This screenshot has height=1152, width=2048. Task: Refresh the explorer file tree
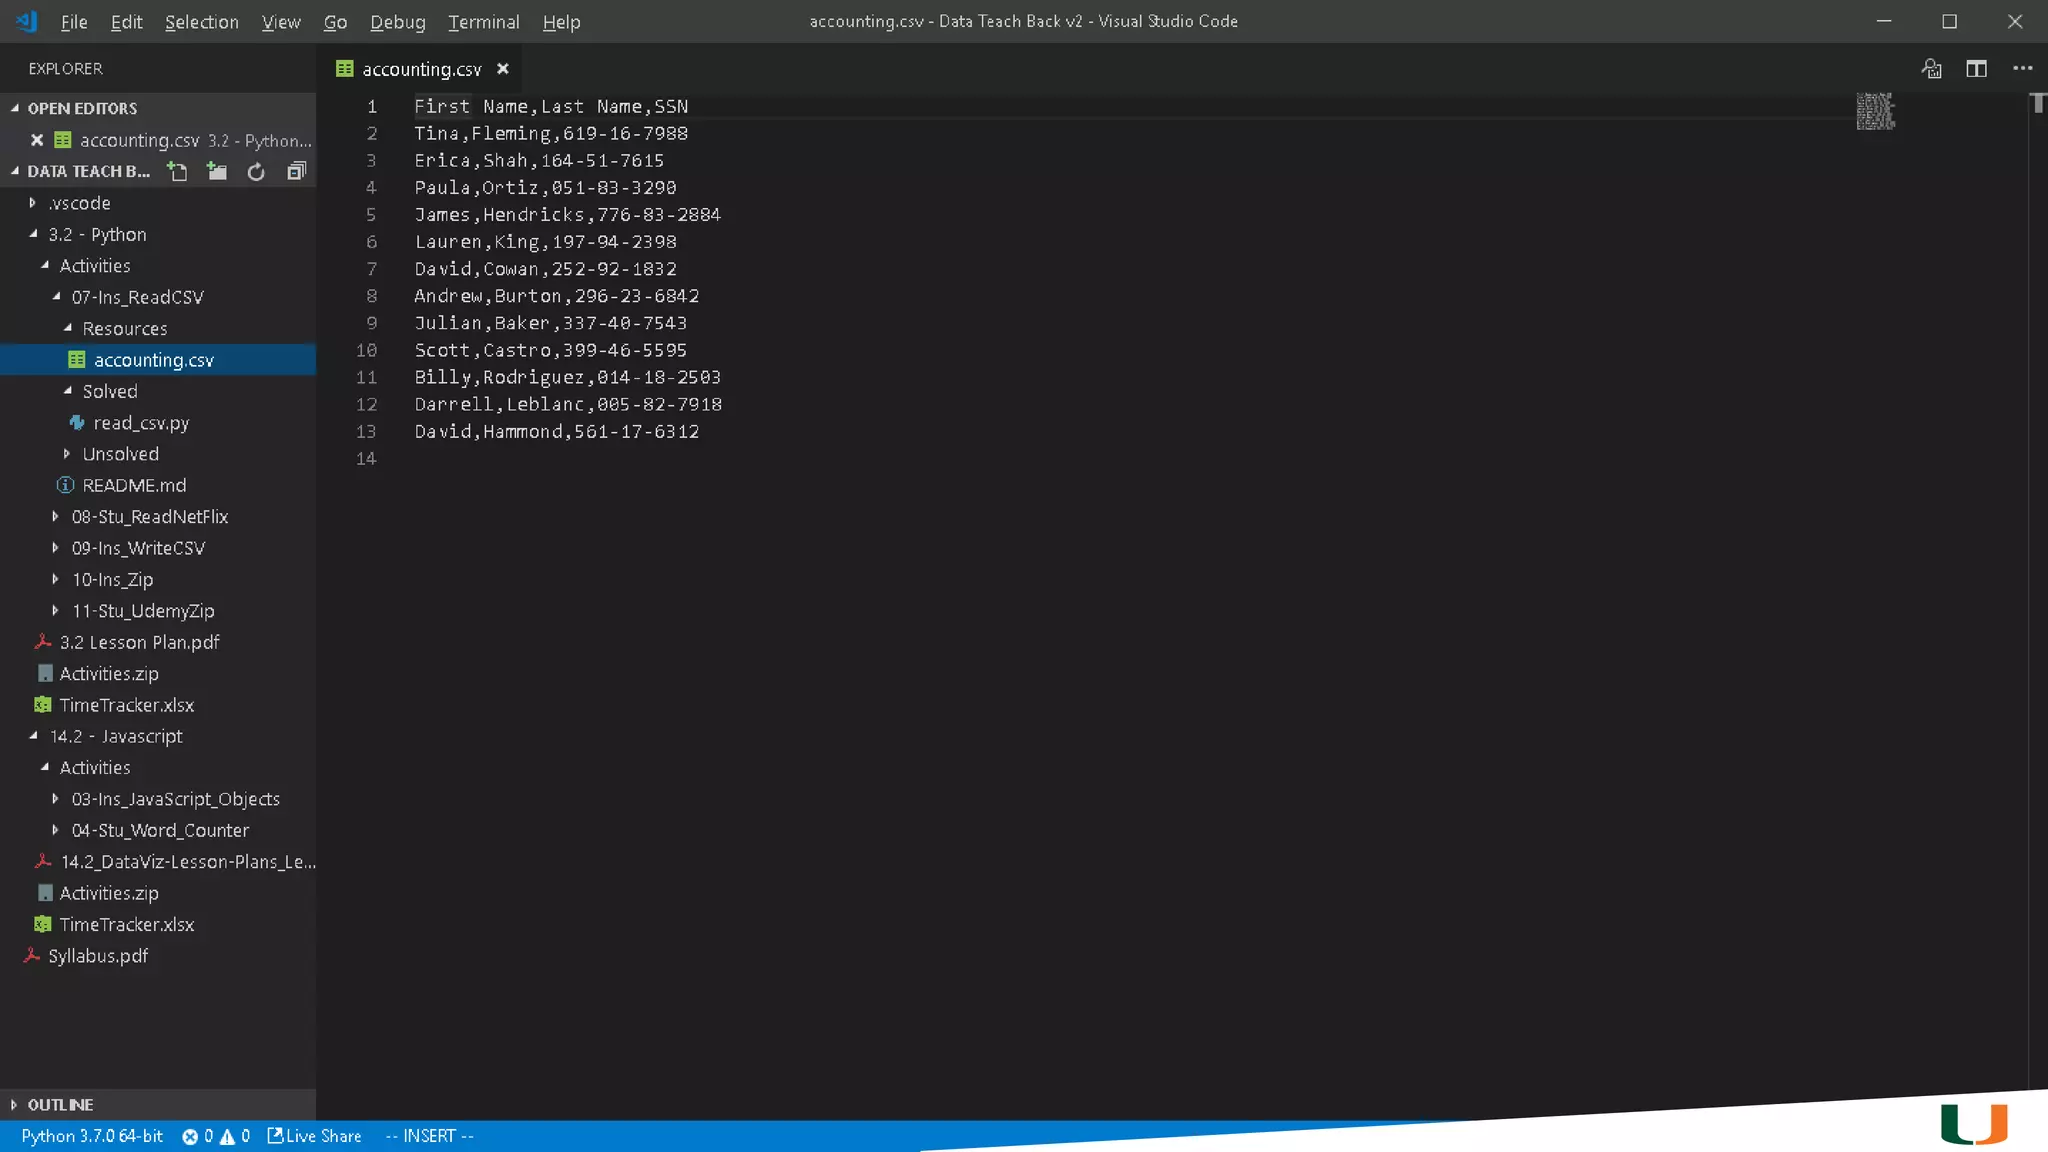point(256,172)
